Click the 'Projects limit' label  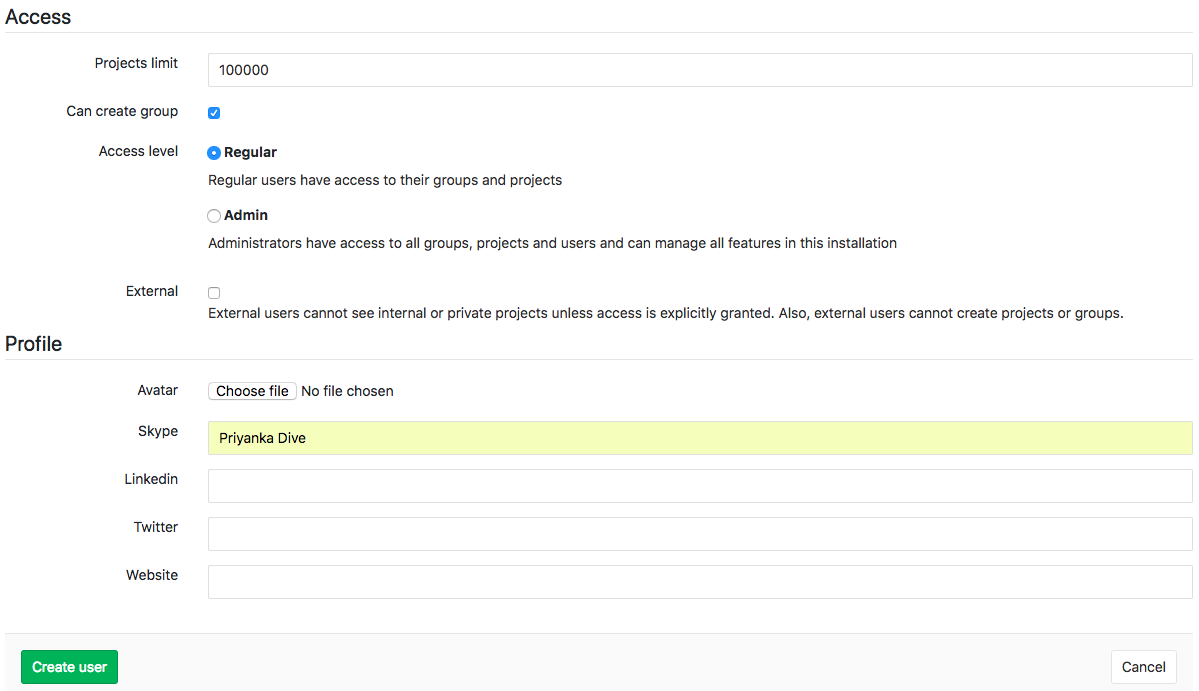136,63
